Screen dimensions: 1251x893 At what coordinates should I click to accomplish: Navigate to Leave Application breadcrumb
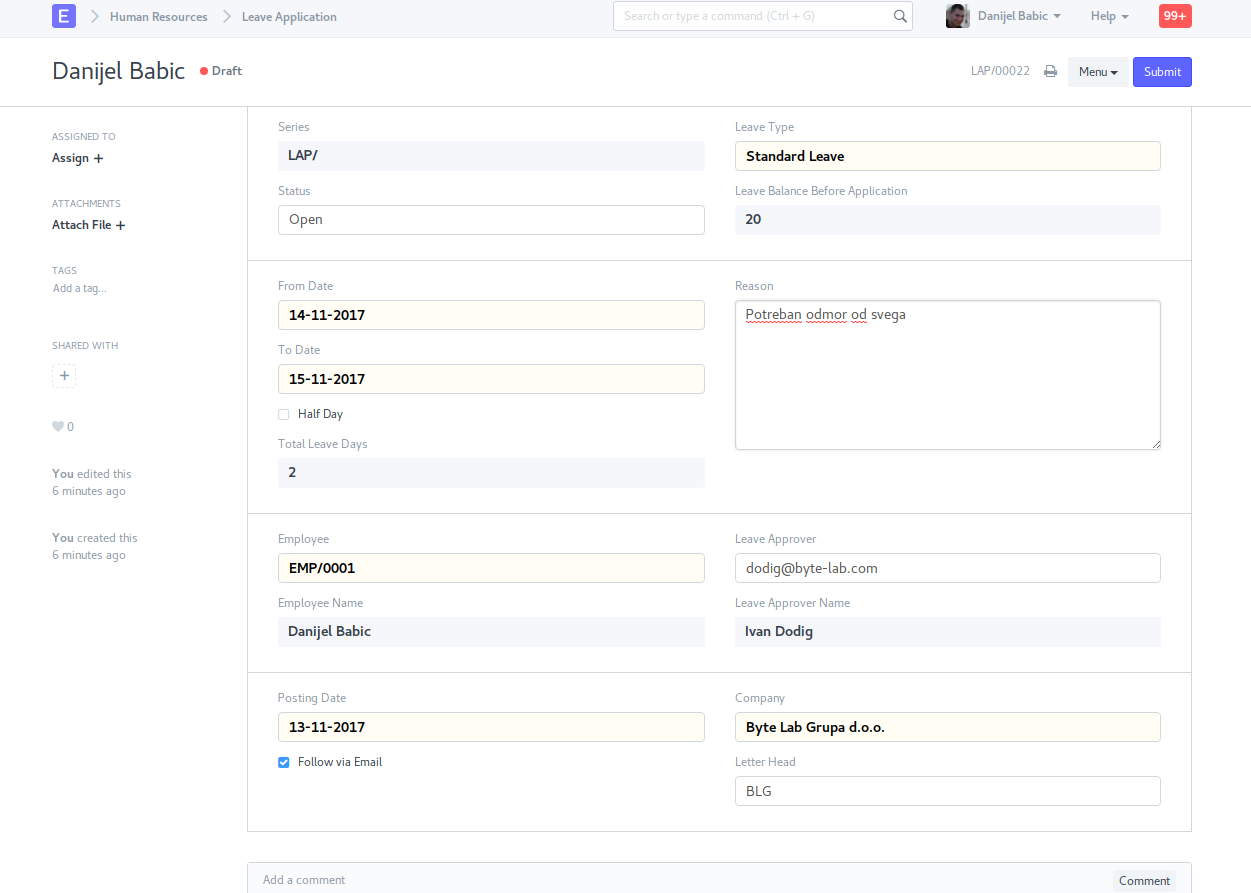pos(289,17)
